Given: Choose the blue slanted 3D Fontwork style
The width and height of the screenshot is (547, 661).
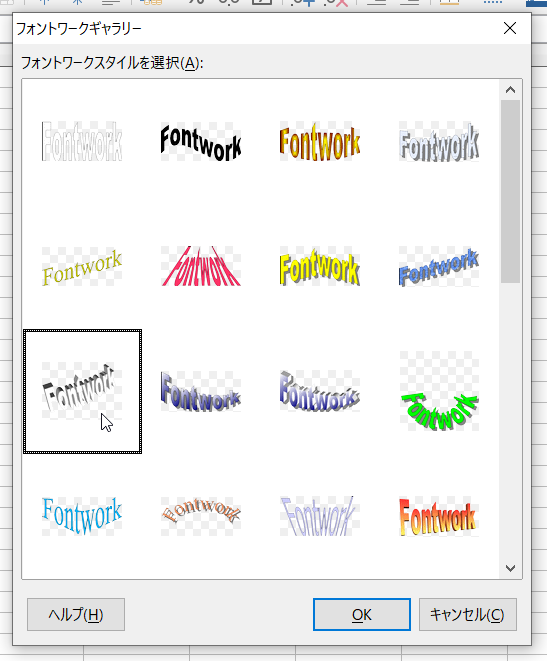Looking at the screenshot, I should (x=439, y=266).
